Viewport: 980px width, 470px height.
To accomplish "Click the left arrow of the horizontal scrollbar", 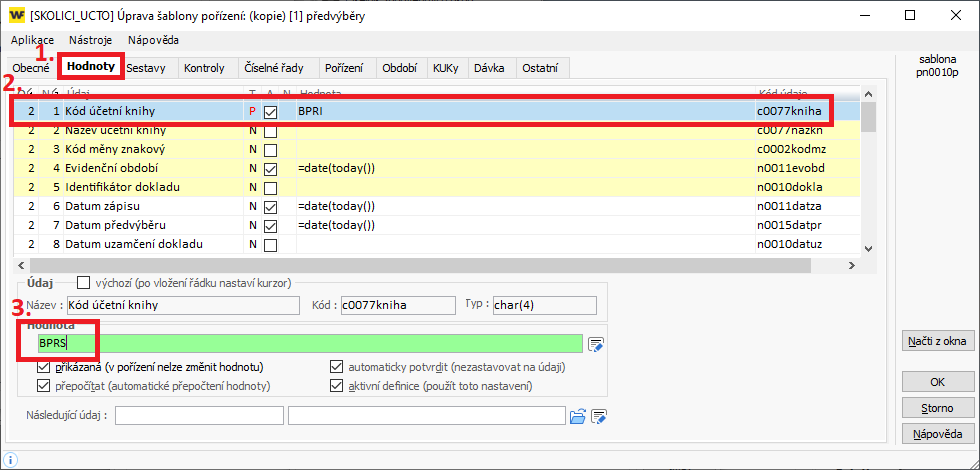I will (21, 266).
